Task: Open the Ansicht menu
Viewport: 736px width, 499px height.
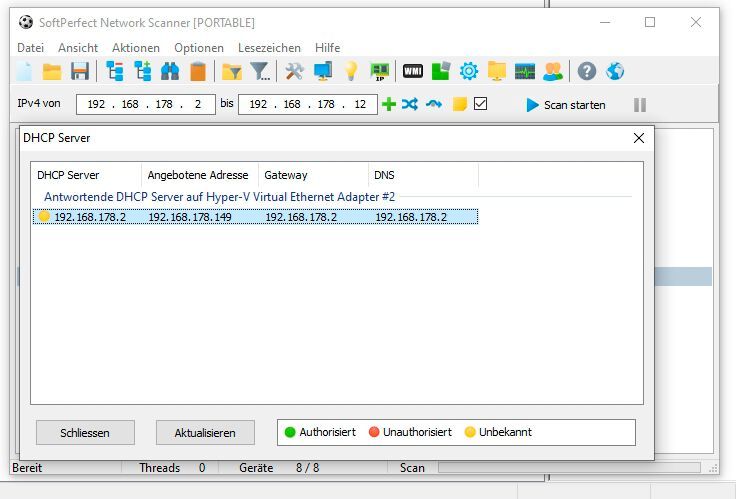Action: point(78,48)
